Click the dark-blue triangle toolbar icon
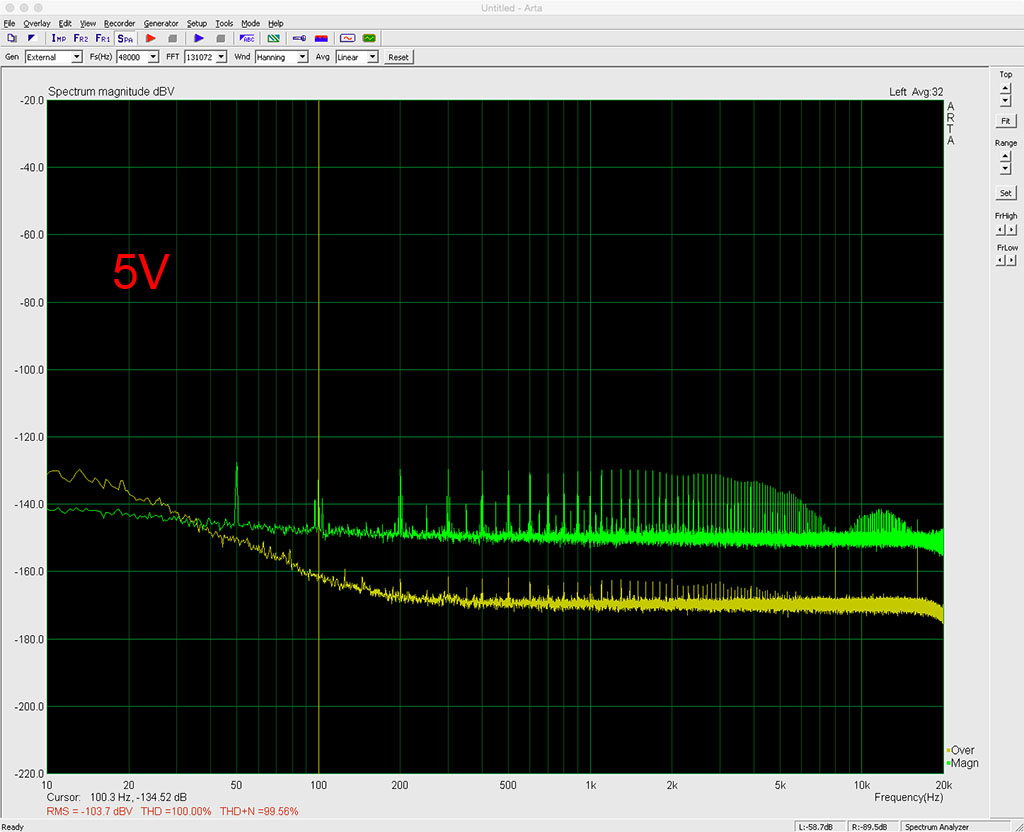 pyautogui.click(x=31, y=39)
